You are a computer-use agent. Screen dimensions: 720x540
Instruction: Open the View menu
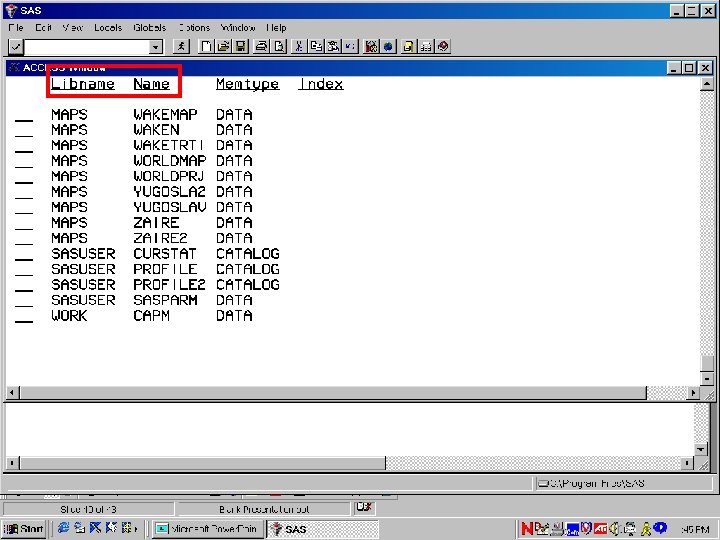pos(73,28)
